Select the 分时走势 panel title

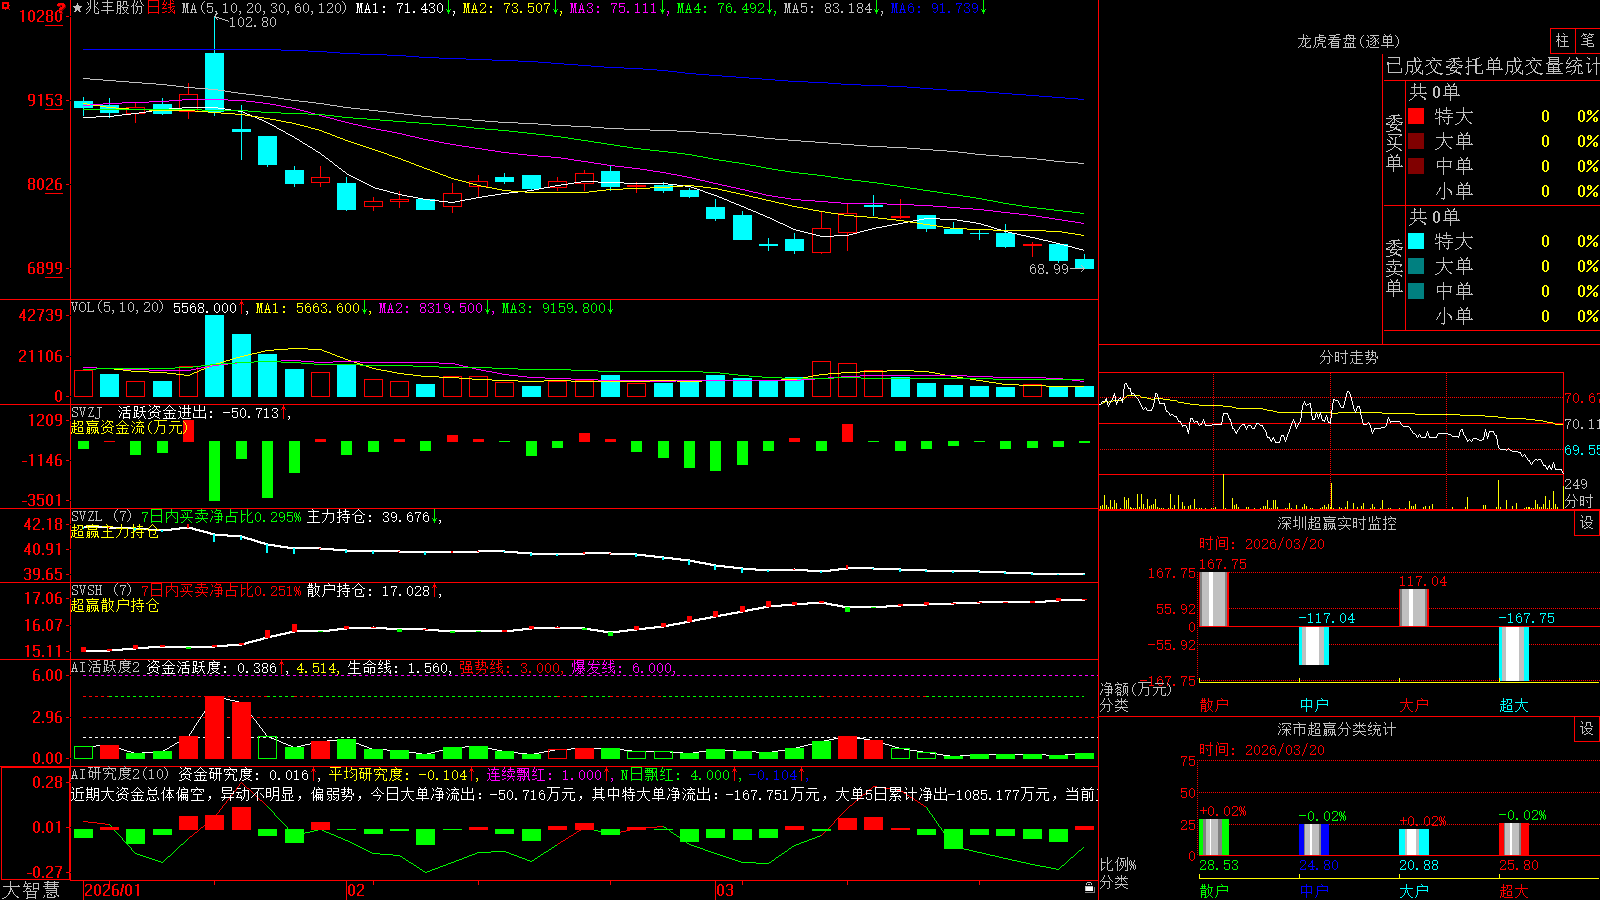[x=1348, y=357]
